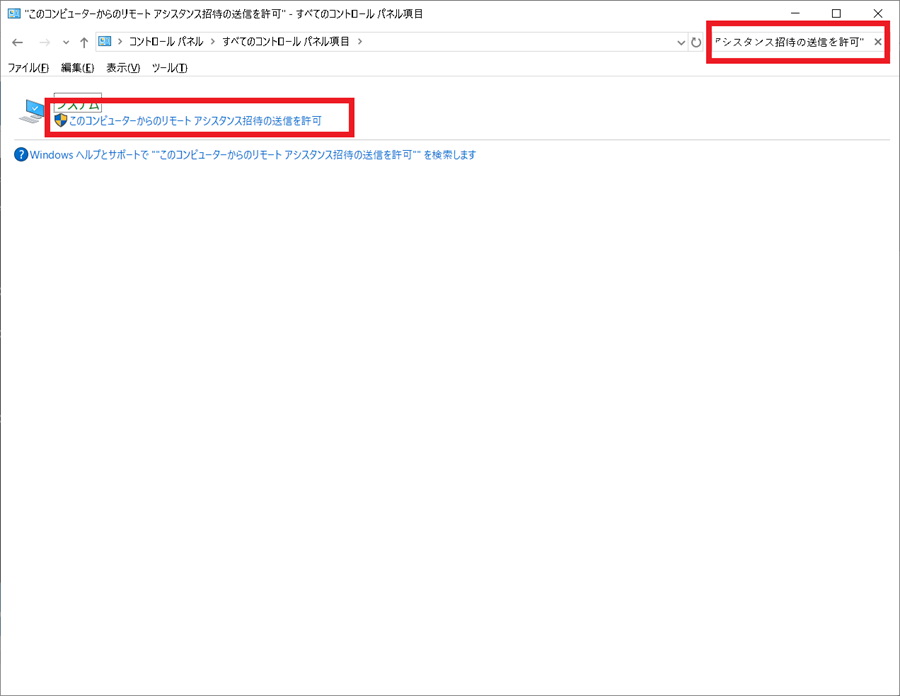
Task: Click the System computer icon
Action: (32, 111)
